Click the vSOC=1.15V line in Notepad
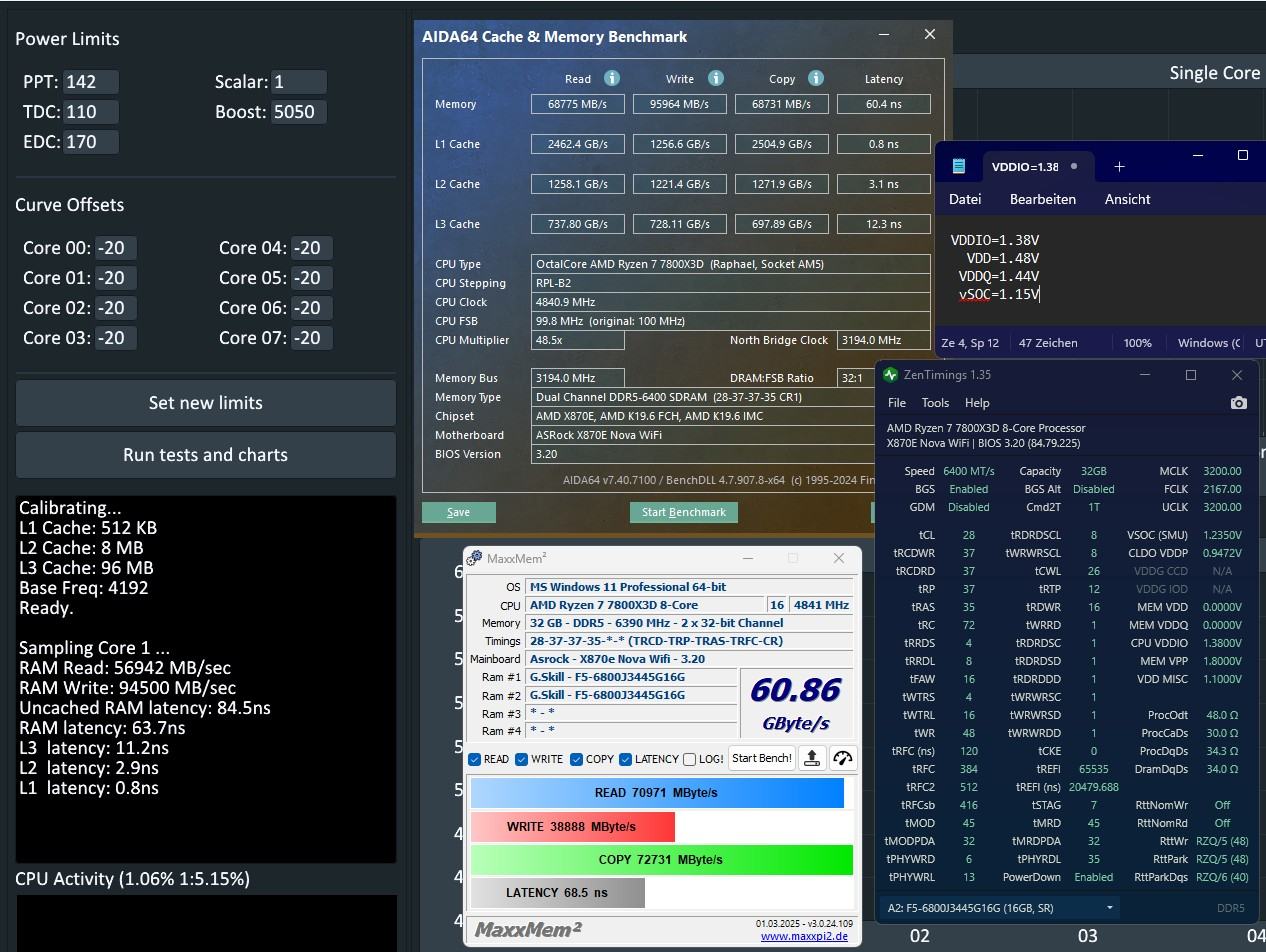Image resolution: width=1266 pixels, height=952 pixels. pyautogui.click(x=999, y=294)
